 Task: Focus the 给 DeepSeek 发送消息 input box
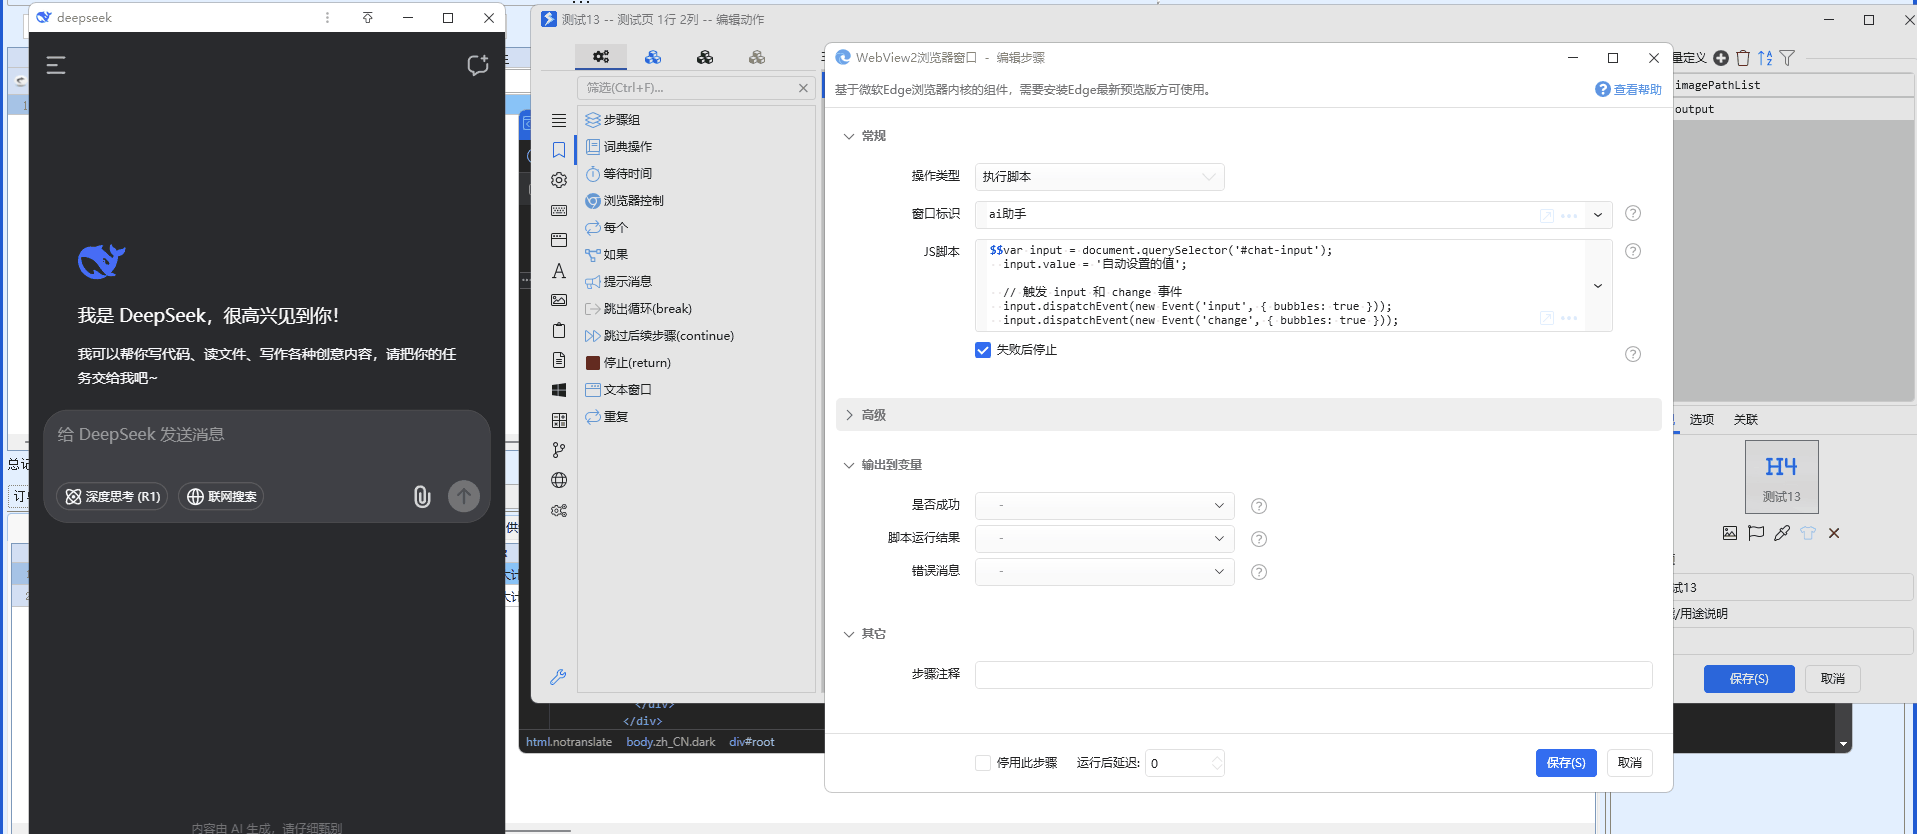[x=266, y=435]
